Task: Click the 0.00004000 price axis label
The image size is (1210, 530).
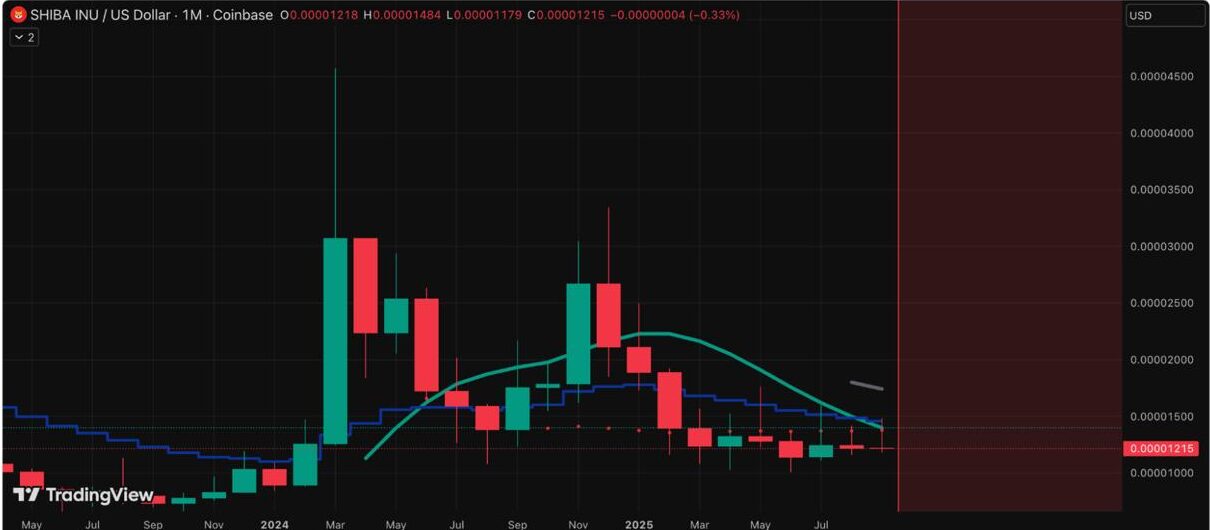Action: (x=1163, y=133)
